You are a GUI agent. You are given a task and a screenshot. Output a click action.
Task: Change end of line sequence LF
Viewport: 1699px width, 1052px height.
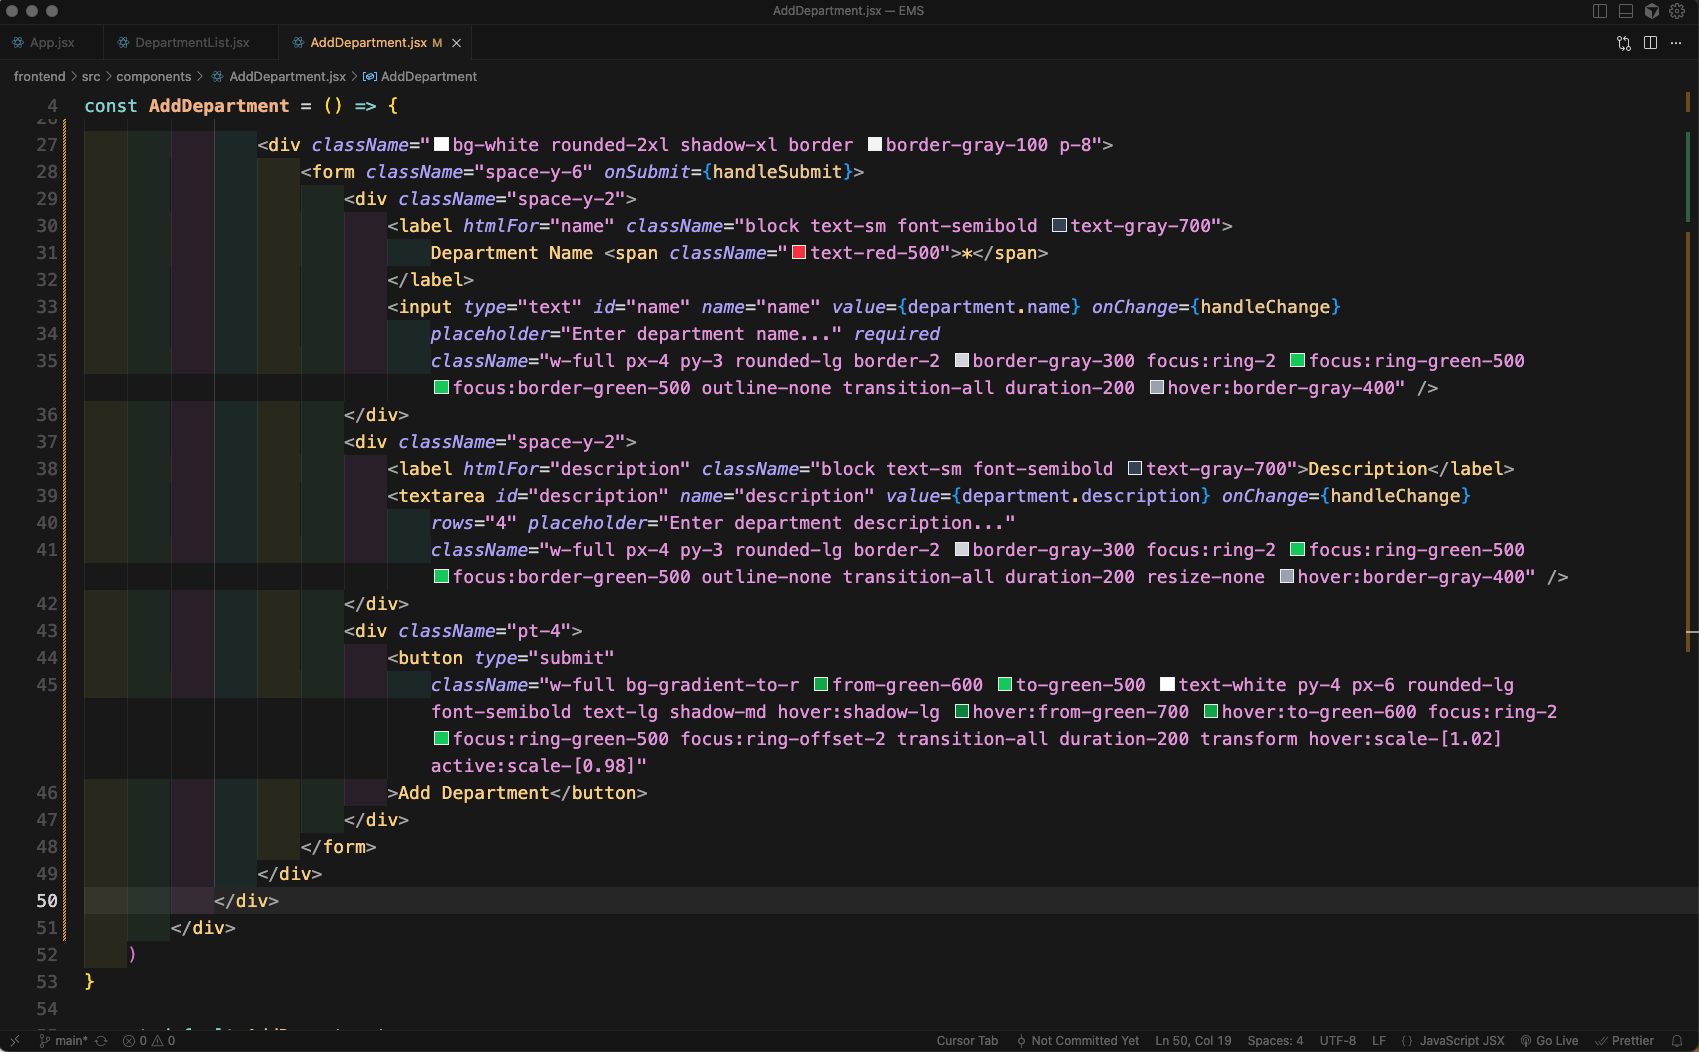coord(1379,1041)
